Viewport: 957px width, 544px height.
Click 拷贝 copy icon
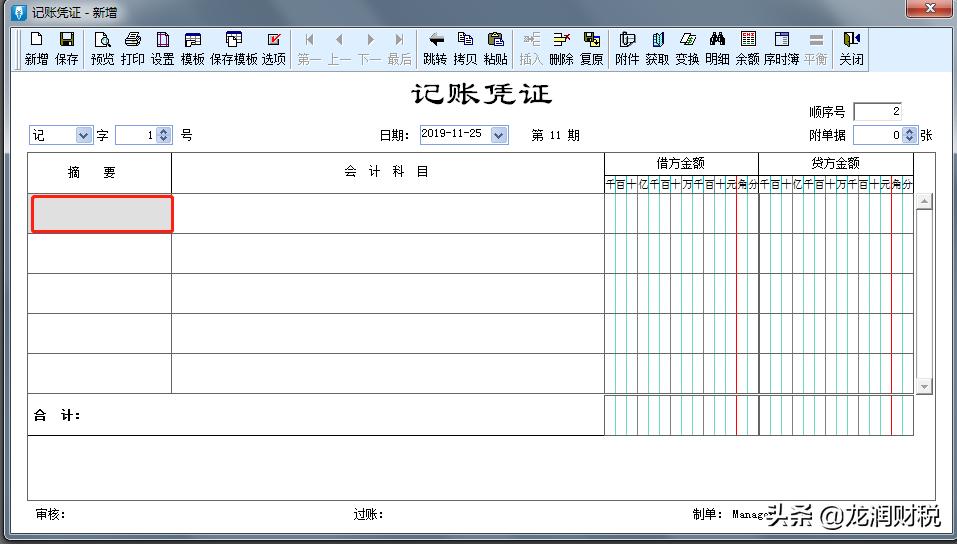[465, 40]
